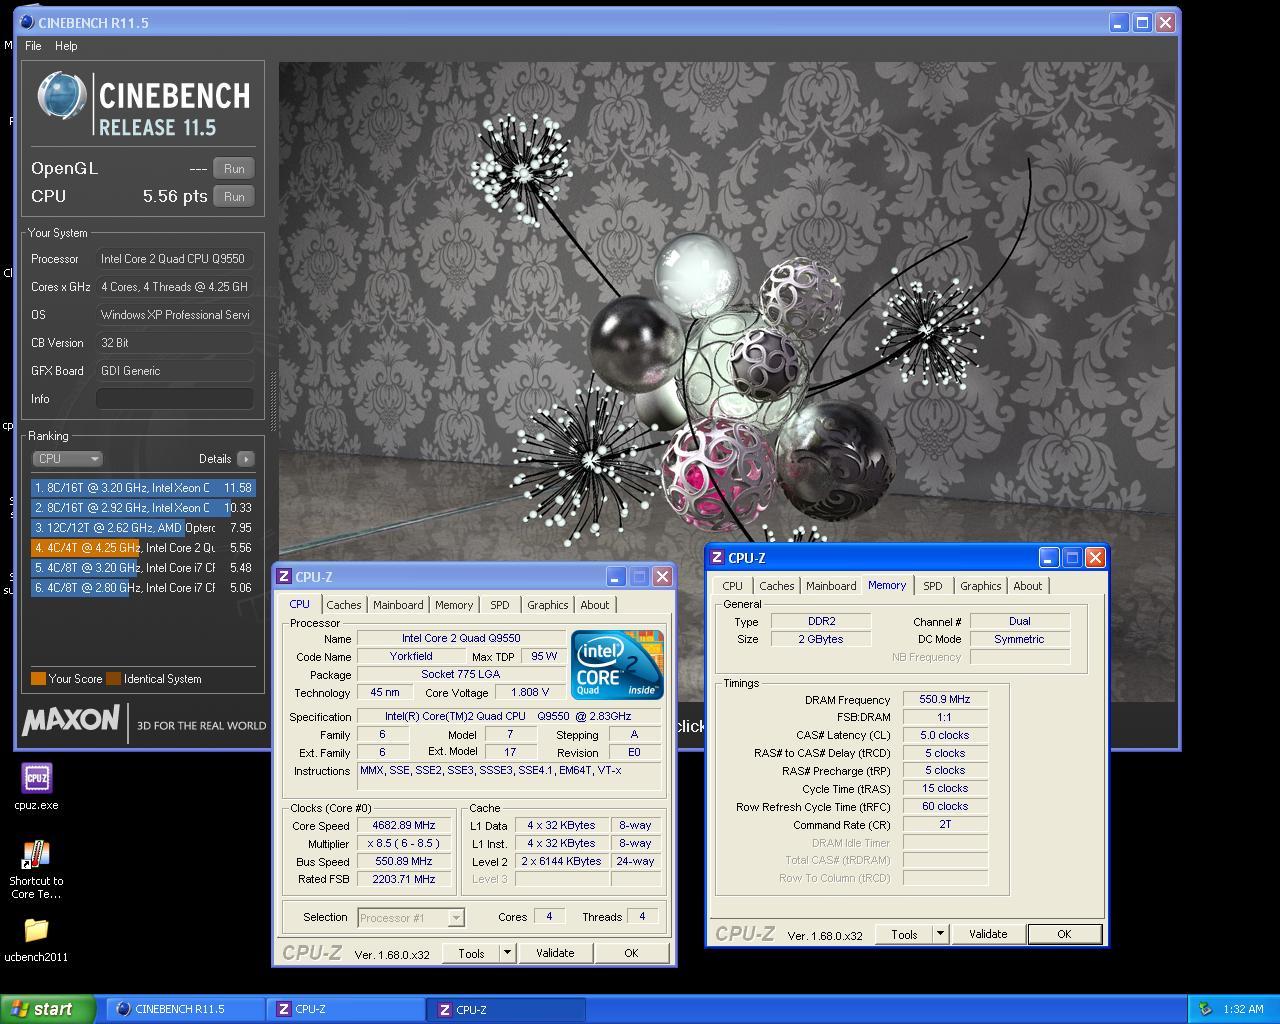Image resolution: width=1280 pixels, height=1024 pixels.
Task: Click the GFX Board field showing GDI Generic
Action: (175, 371)
